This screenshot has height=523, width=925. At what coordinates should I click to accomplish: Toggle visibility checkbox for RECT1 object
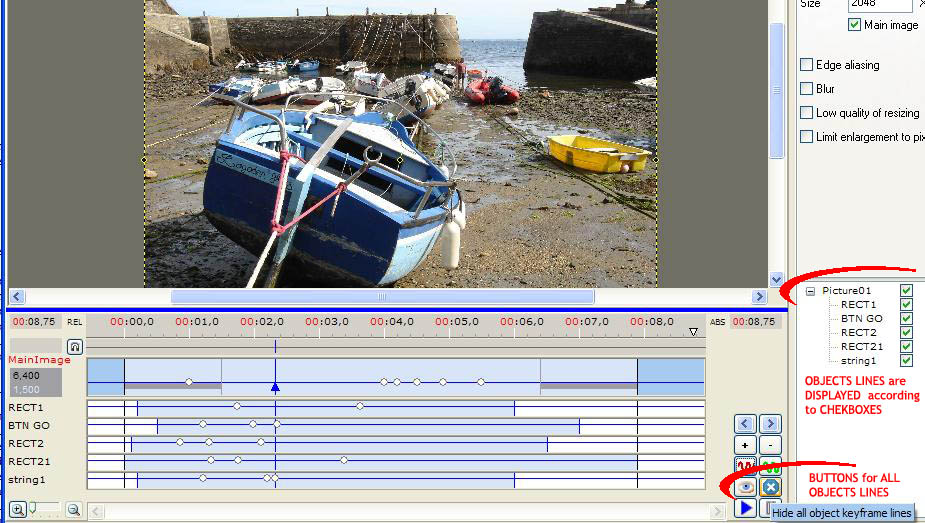point(906,305)
